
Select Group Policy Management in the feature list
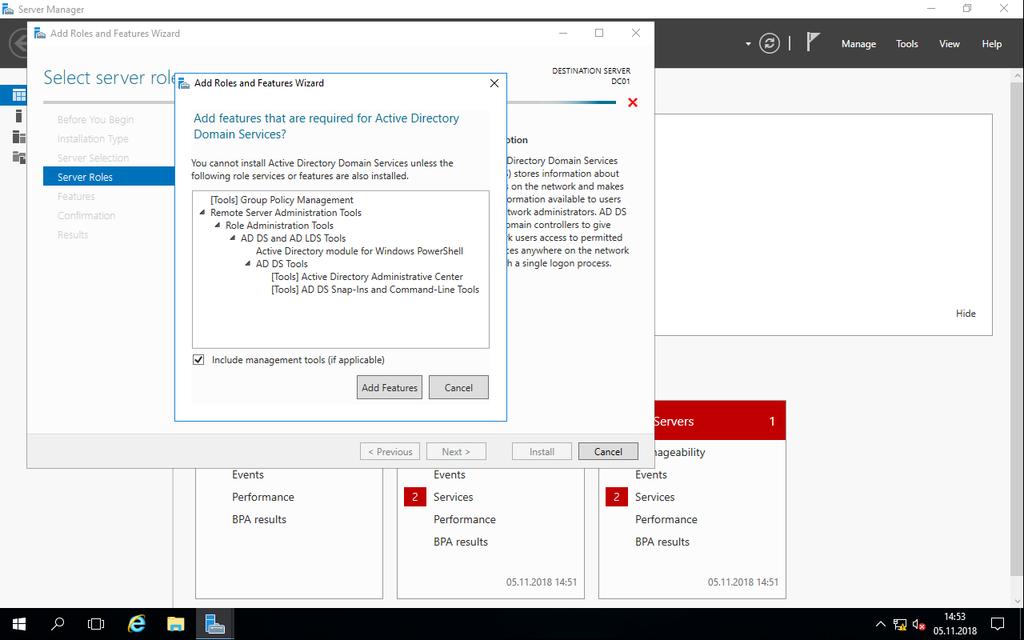281,200
